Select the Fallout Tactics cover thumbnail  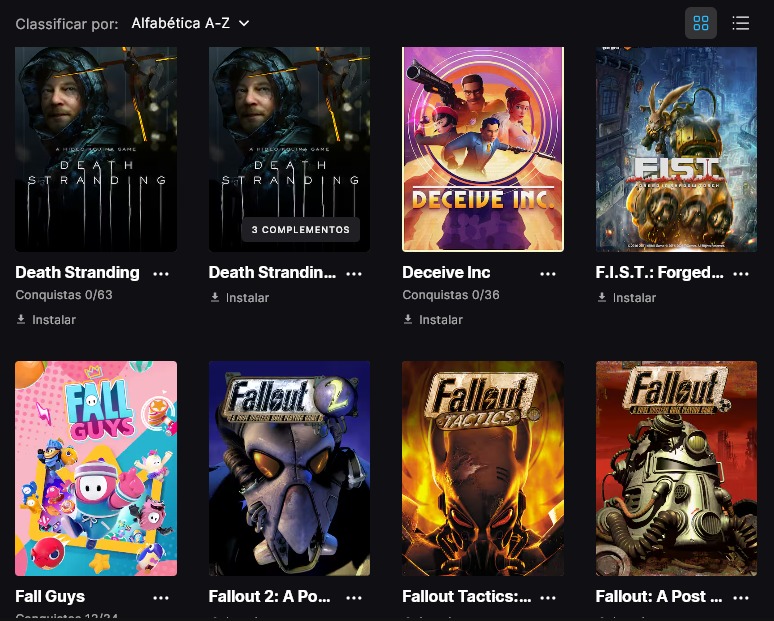click(483, 468)
